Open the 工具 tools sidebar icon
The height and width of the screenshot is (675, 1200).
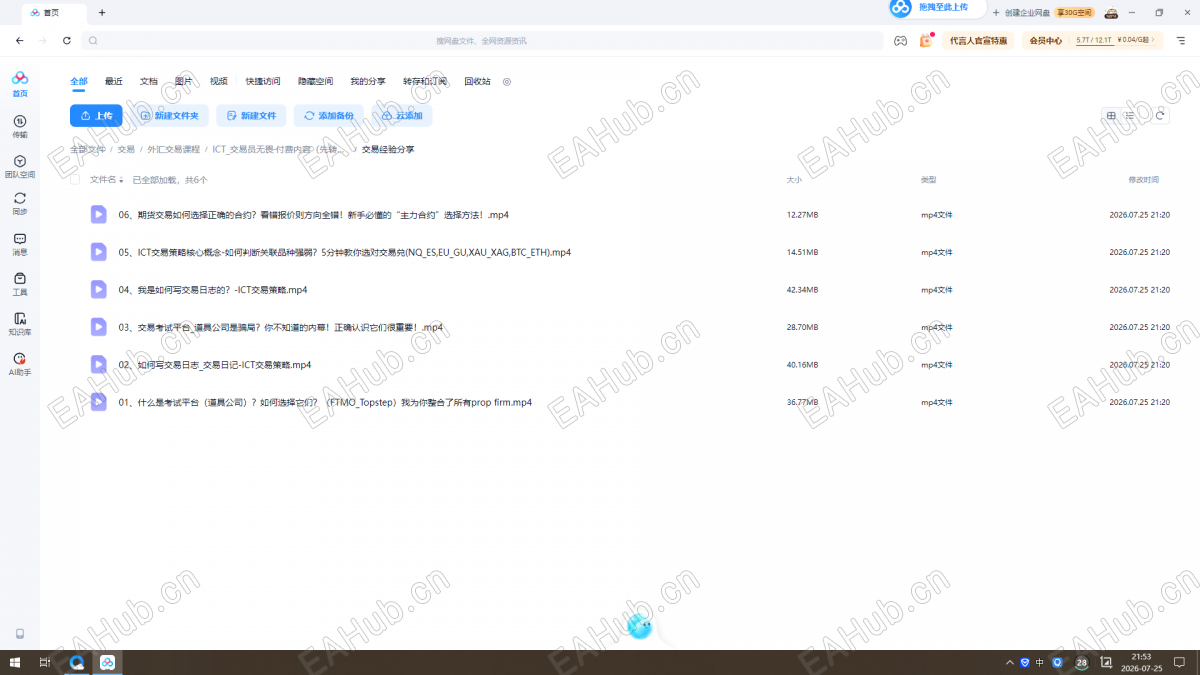(20, 284)
